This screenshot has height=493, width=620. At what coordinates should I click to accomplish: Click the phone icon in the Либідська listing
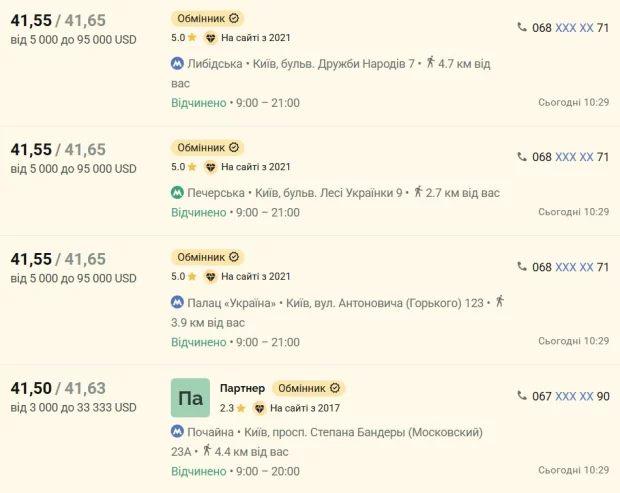522,28
